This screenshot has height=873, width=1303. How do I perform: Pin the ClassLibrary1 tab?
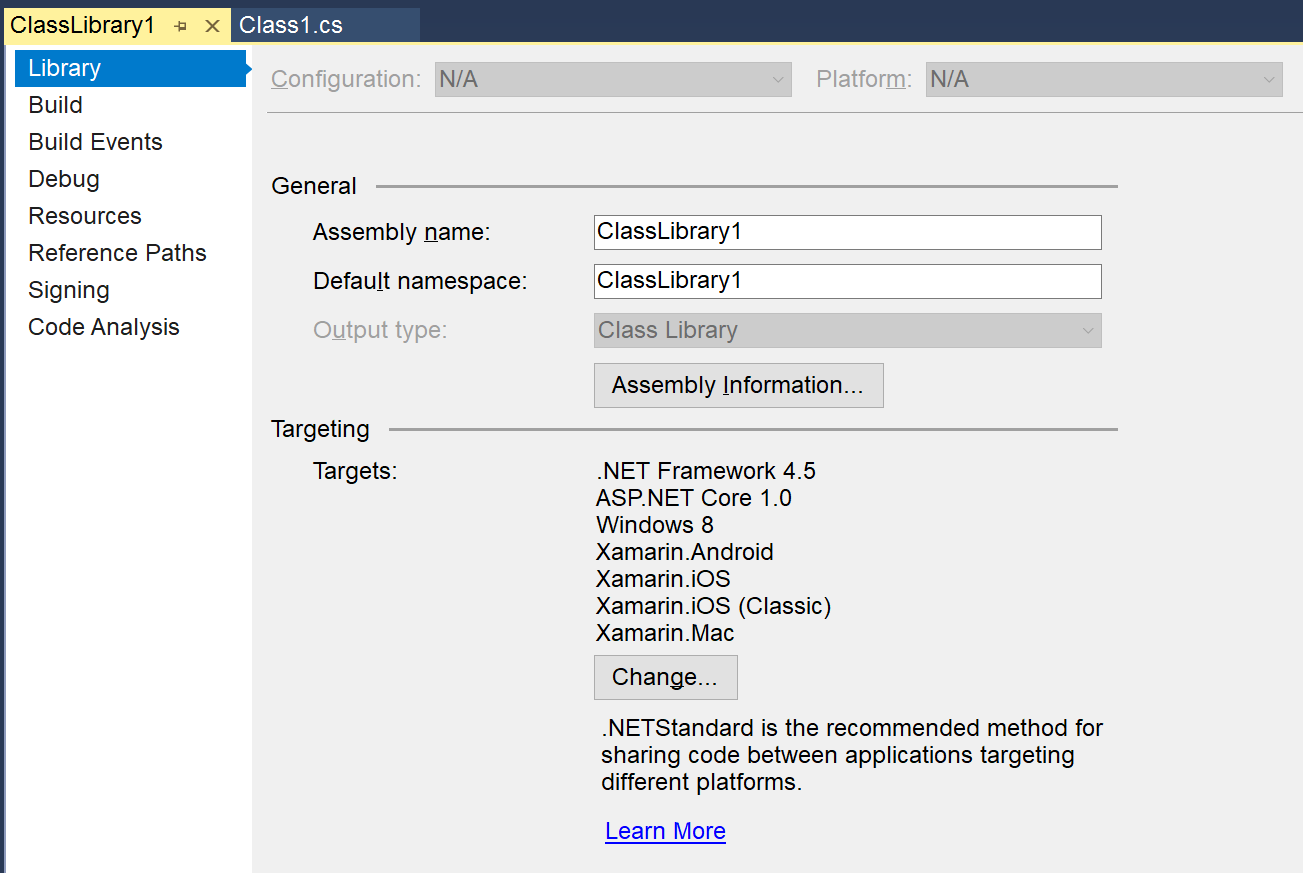click(x=181, y=26)
